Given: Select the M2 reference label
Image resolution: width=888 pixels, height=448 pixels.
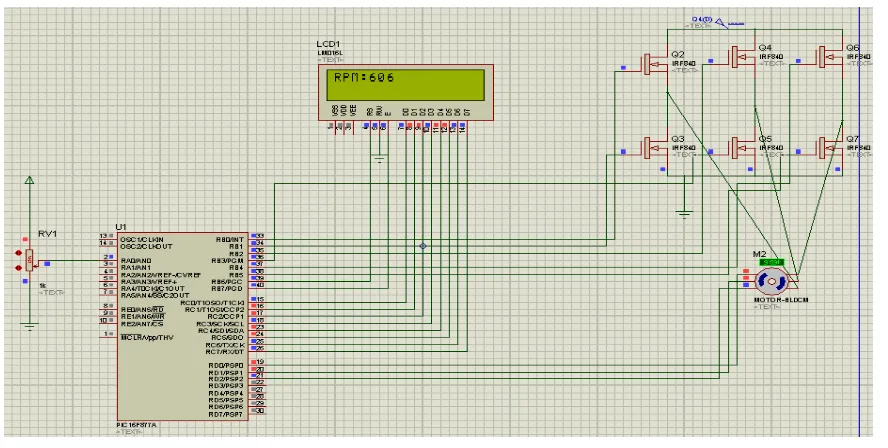Looking at the screenshot, I should pos(759,254).
